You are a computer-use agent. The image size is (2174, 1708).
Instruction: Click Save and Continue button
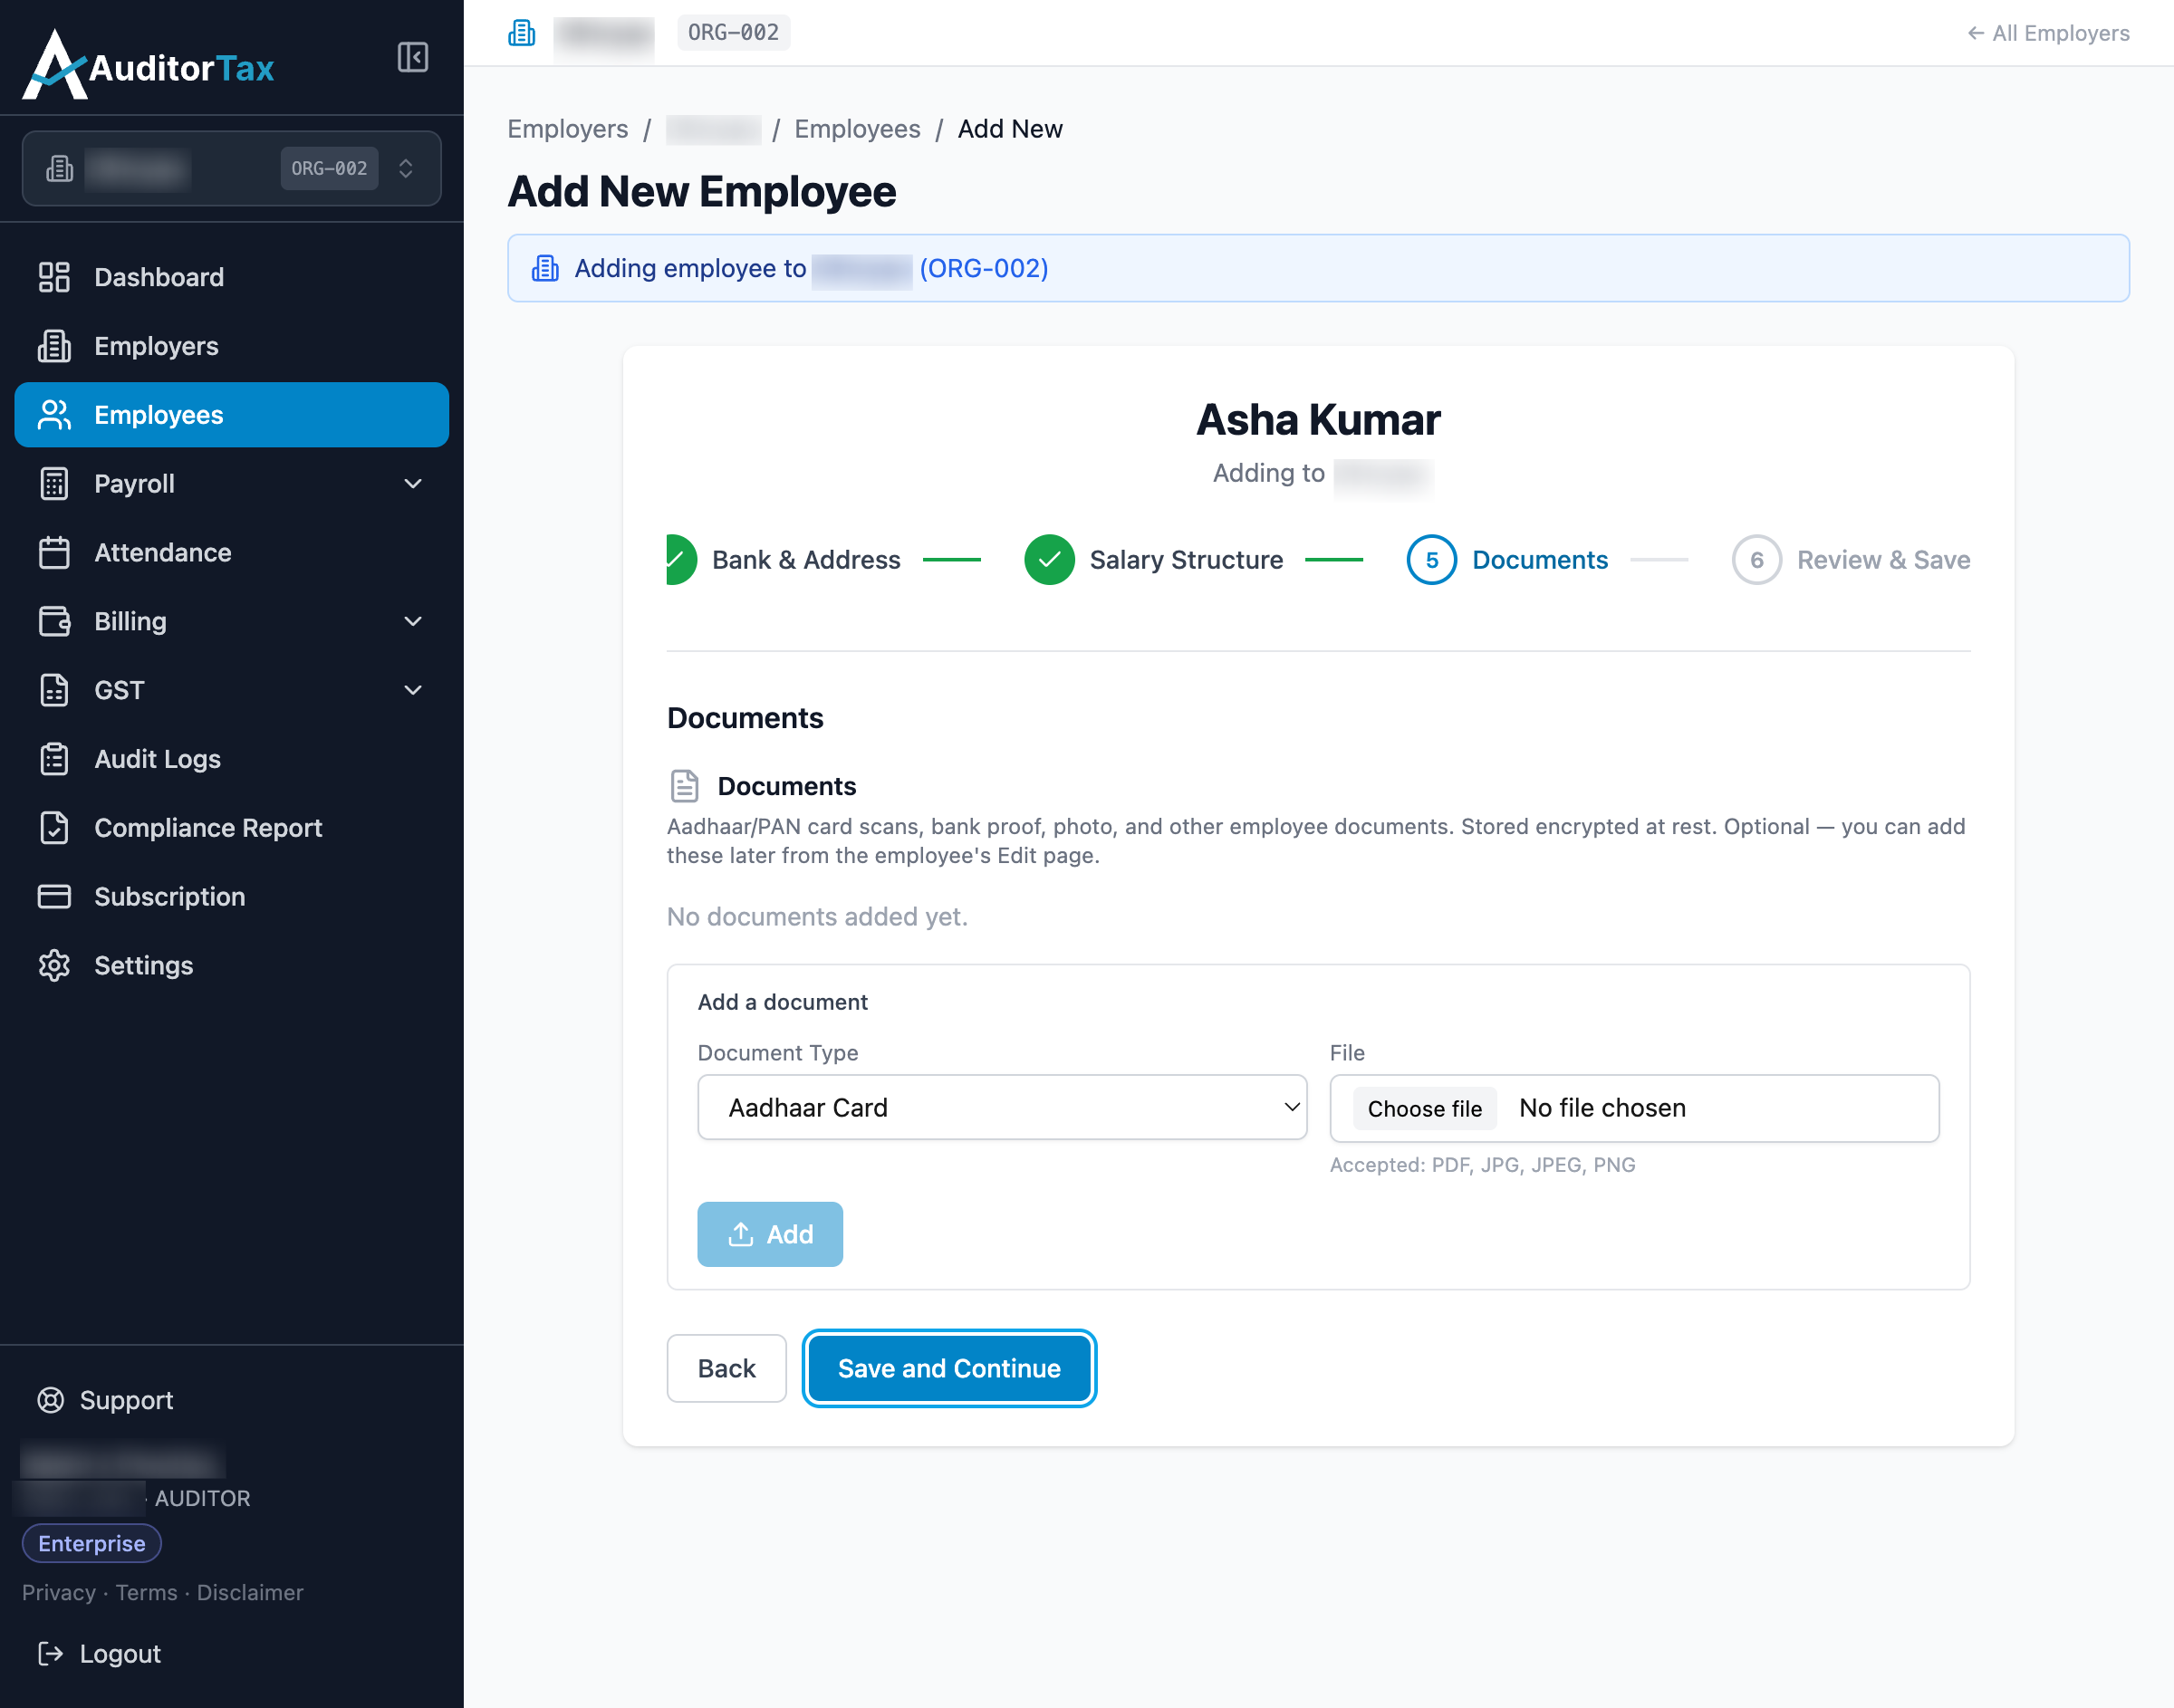coord(949,1368)
